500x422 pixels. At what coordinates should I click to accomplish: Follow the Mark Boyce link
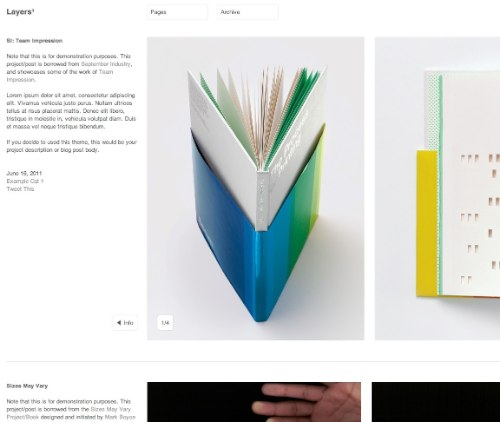click(120, 417)
